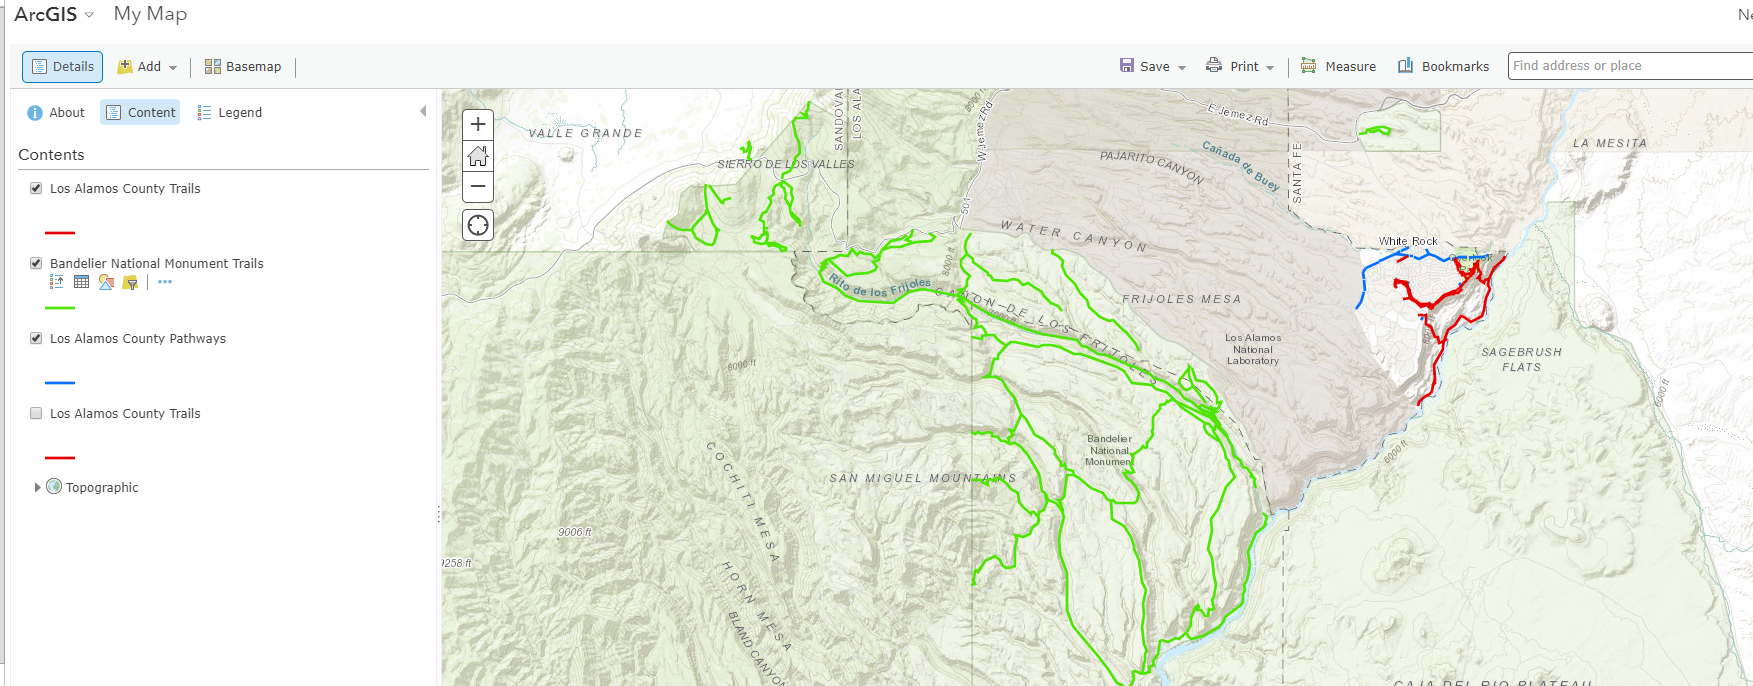Click the Bandelier trails filter icon

pyautogui.click(x=130, y=283)
